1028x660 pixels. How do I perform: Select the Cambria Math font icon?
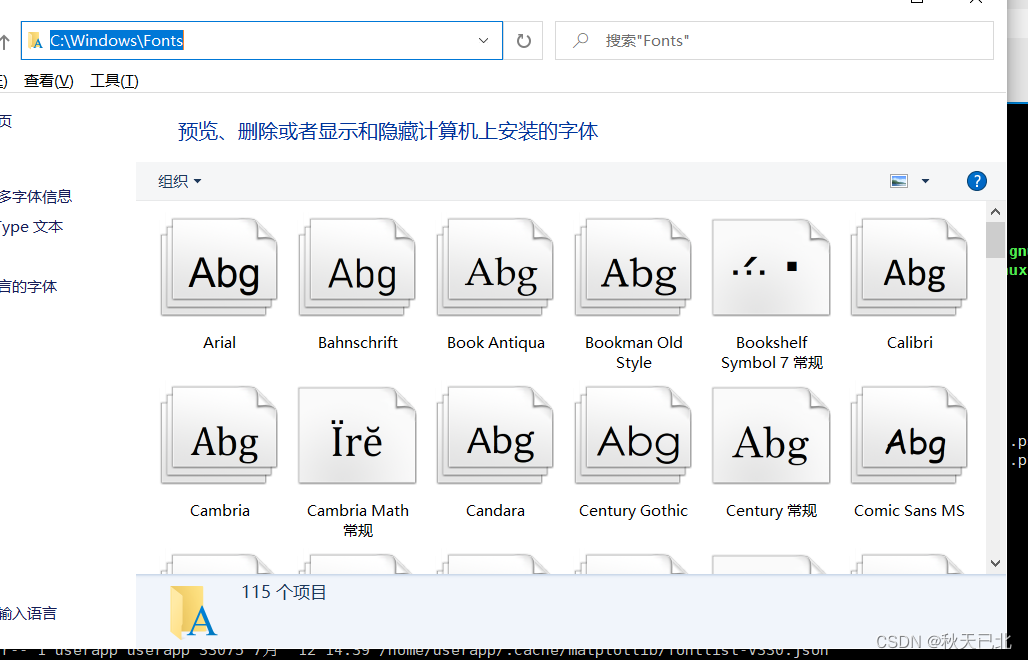click(x=357, y=435)
